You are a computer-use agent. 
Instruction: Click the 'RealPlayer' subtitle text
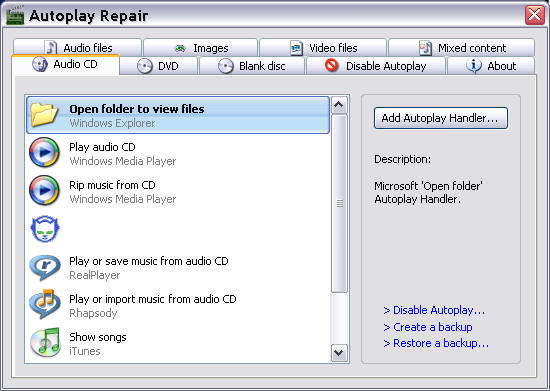[94, 275]
